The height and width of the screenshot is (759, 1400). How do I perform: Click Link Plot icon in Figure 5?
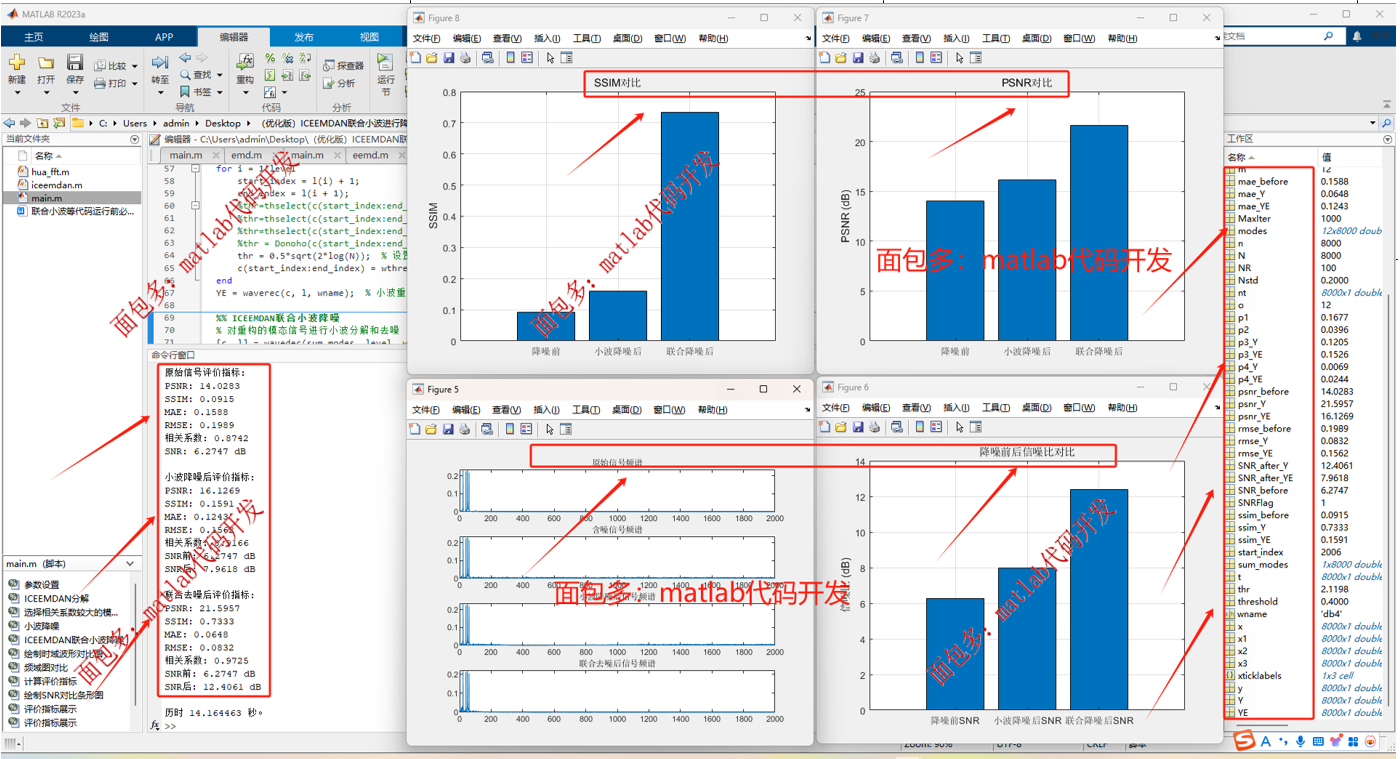486,429
